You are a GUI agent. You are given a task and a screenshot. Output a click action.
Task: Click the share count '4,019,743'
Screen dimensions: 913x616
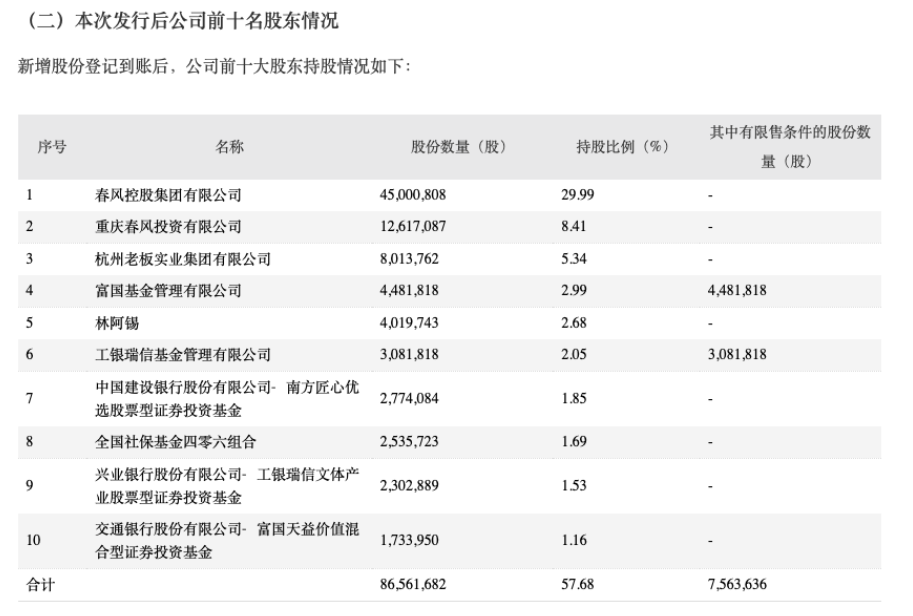[409, 323]
